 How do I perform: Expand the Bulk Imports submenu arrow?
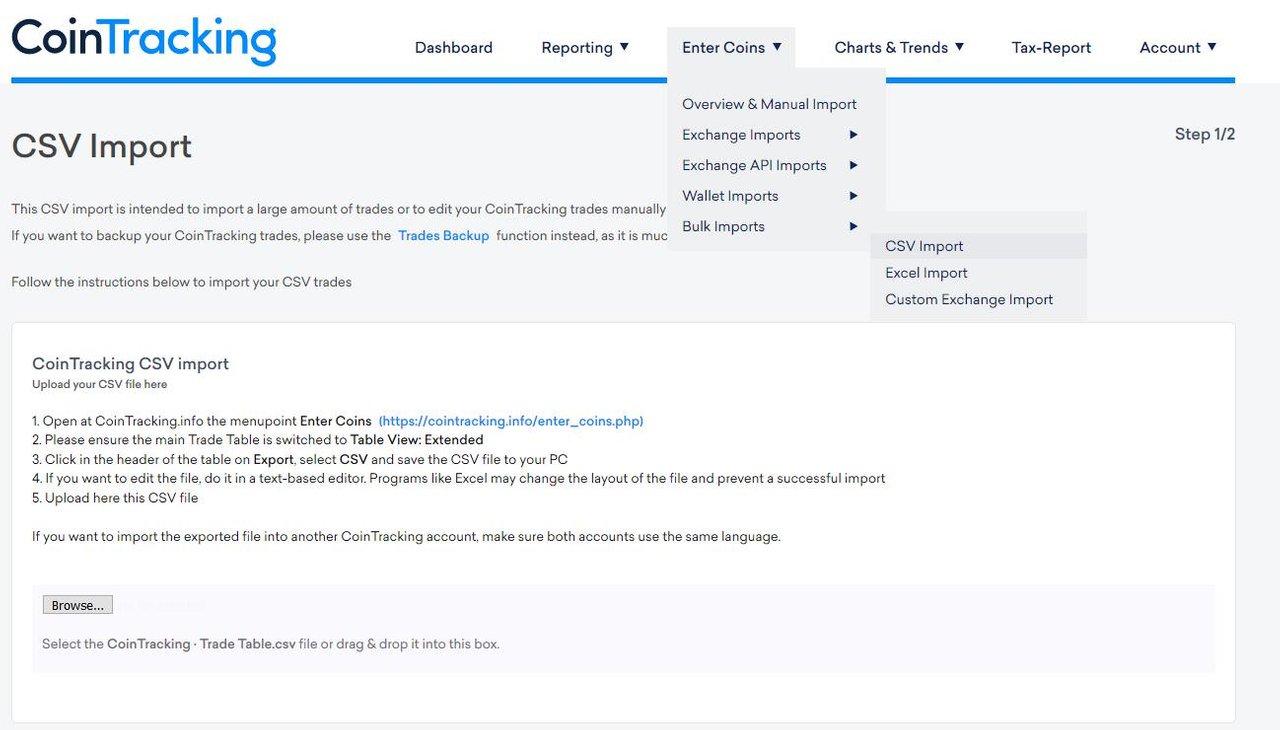coord(853,226)
